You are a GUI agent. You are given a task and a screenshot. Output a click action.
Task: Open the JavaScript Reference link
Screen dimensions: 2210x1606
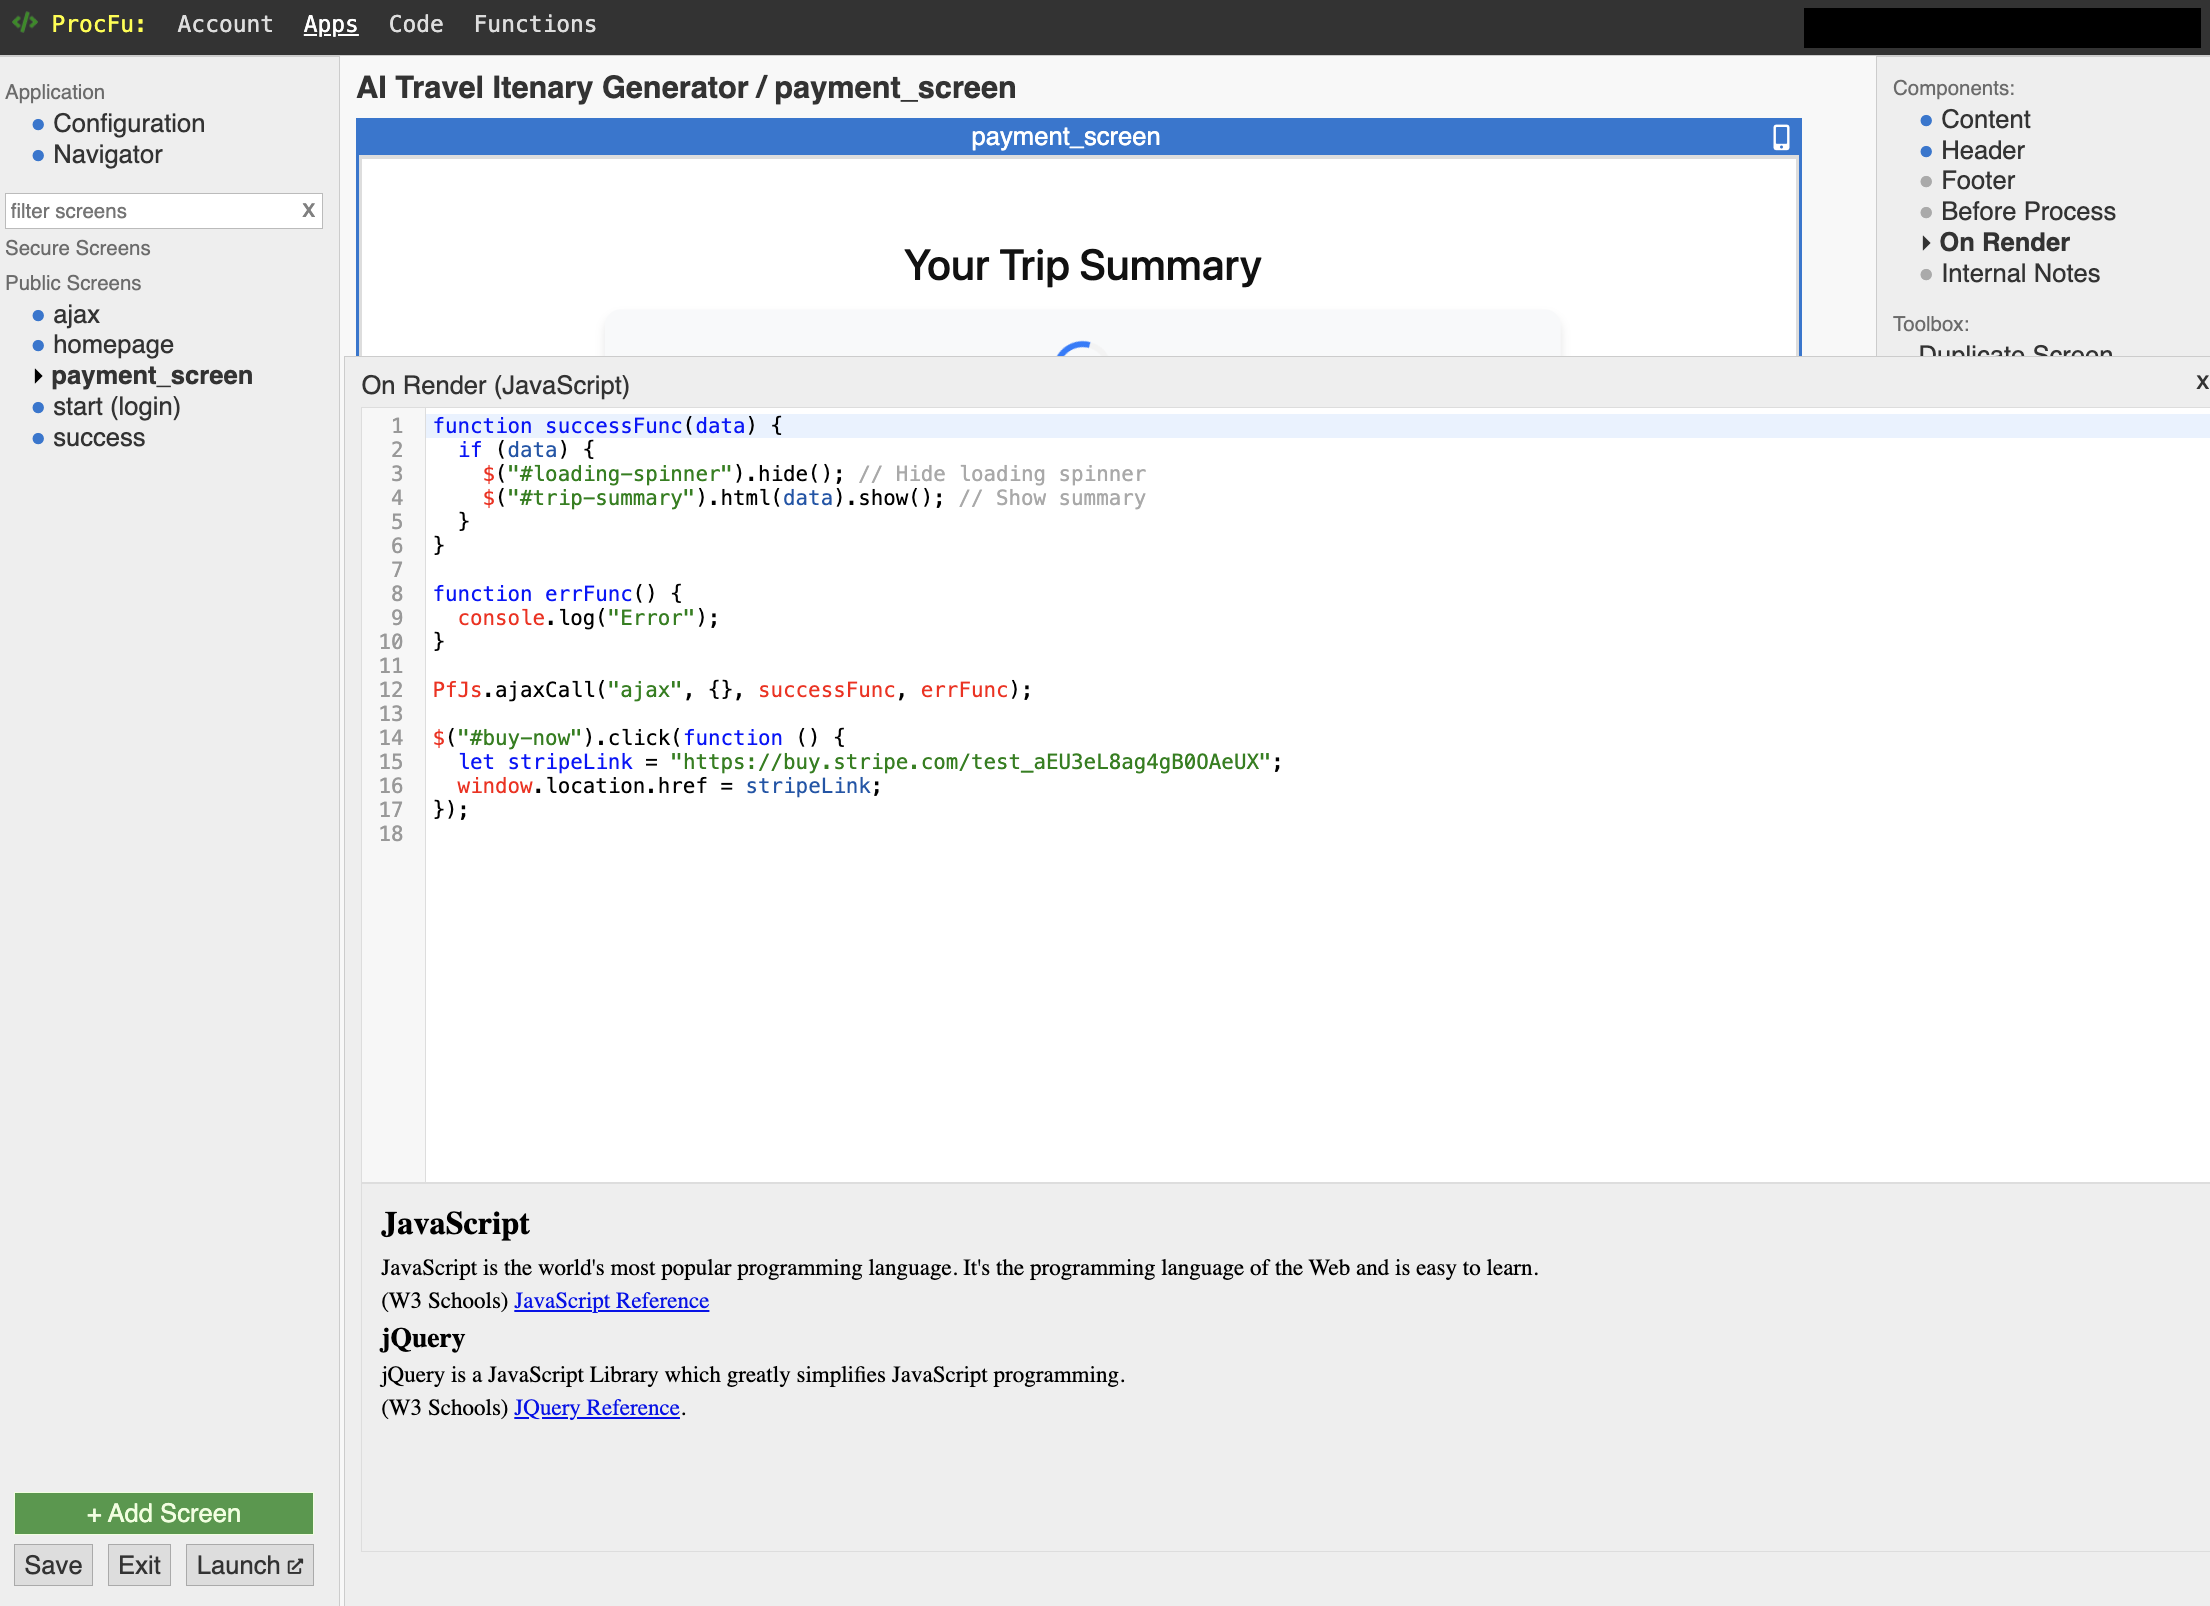coord(611,1300)
